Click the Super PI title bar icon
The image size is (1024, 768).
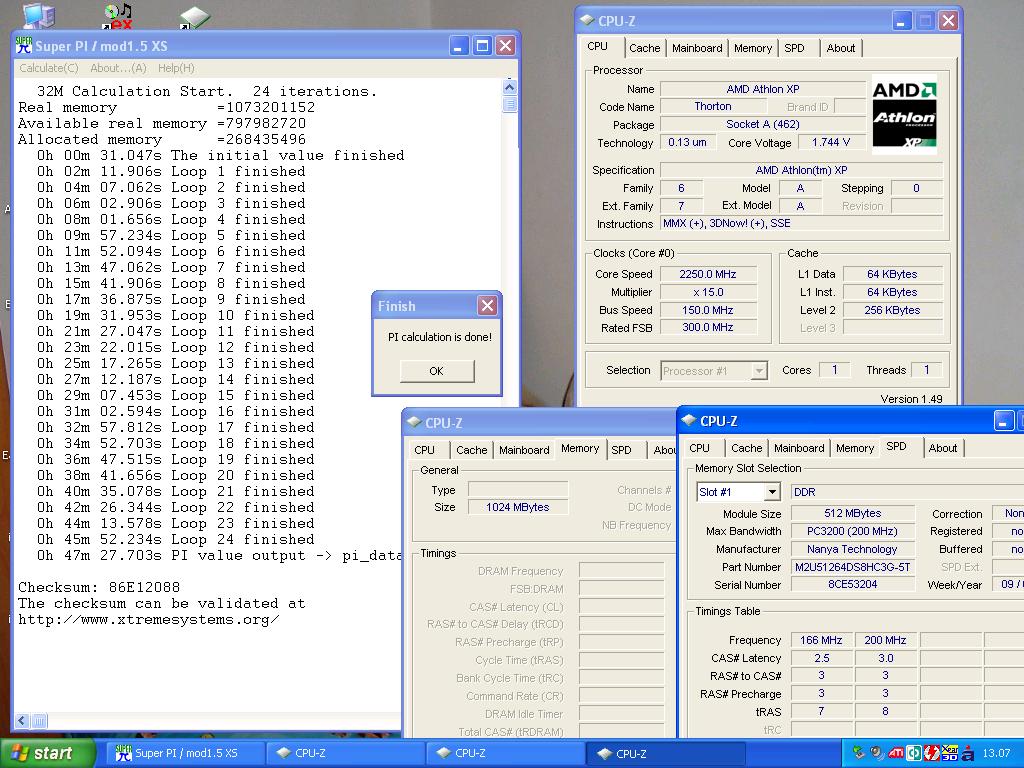(24, 46)
